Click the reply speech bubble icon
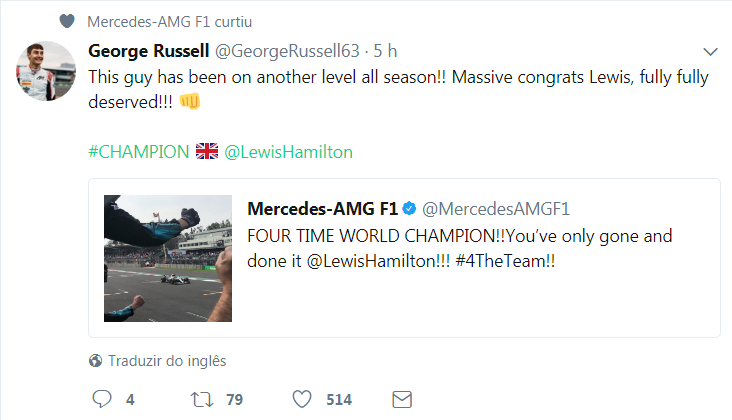The width and height of the screenshot is (732, 420). pos(101,399)
